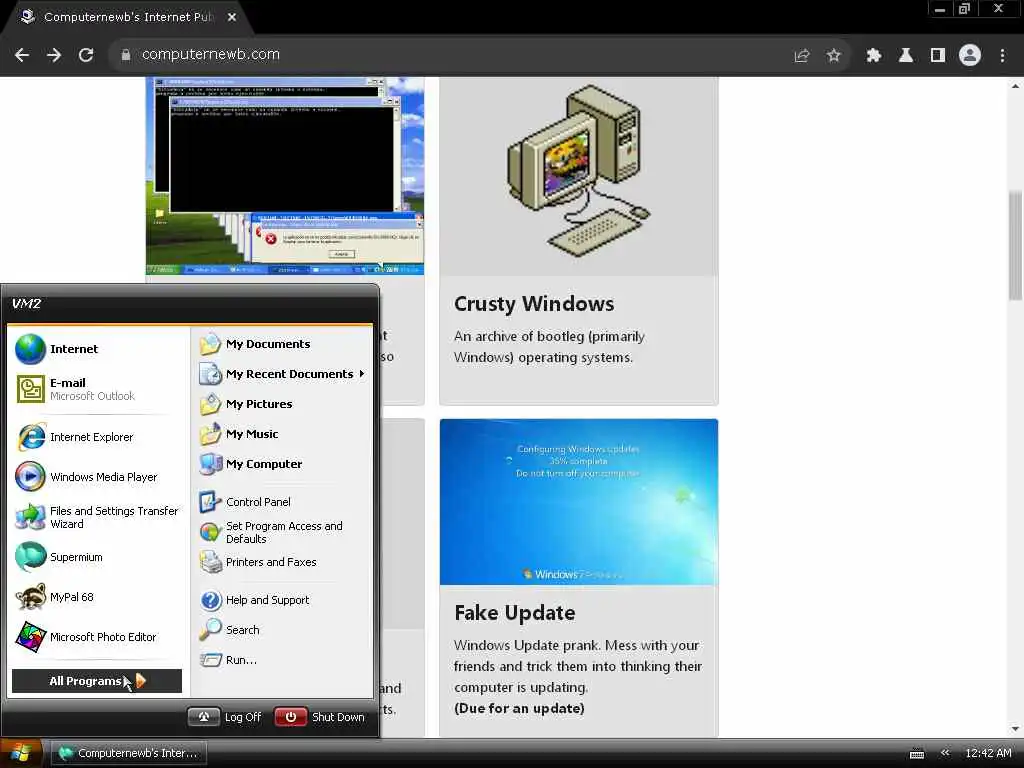
Task: Open Search from Start menu
Action: click(x=230, y=630)
